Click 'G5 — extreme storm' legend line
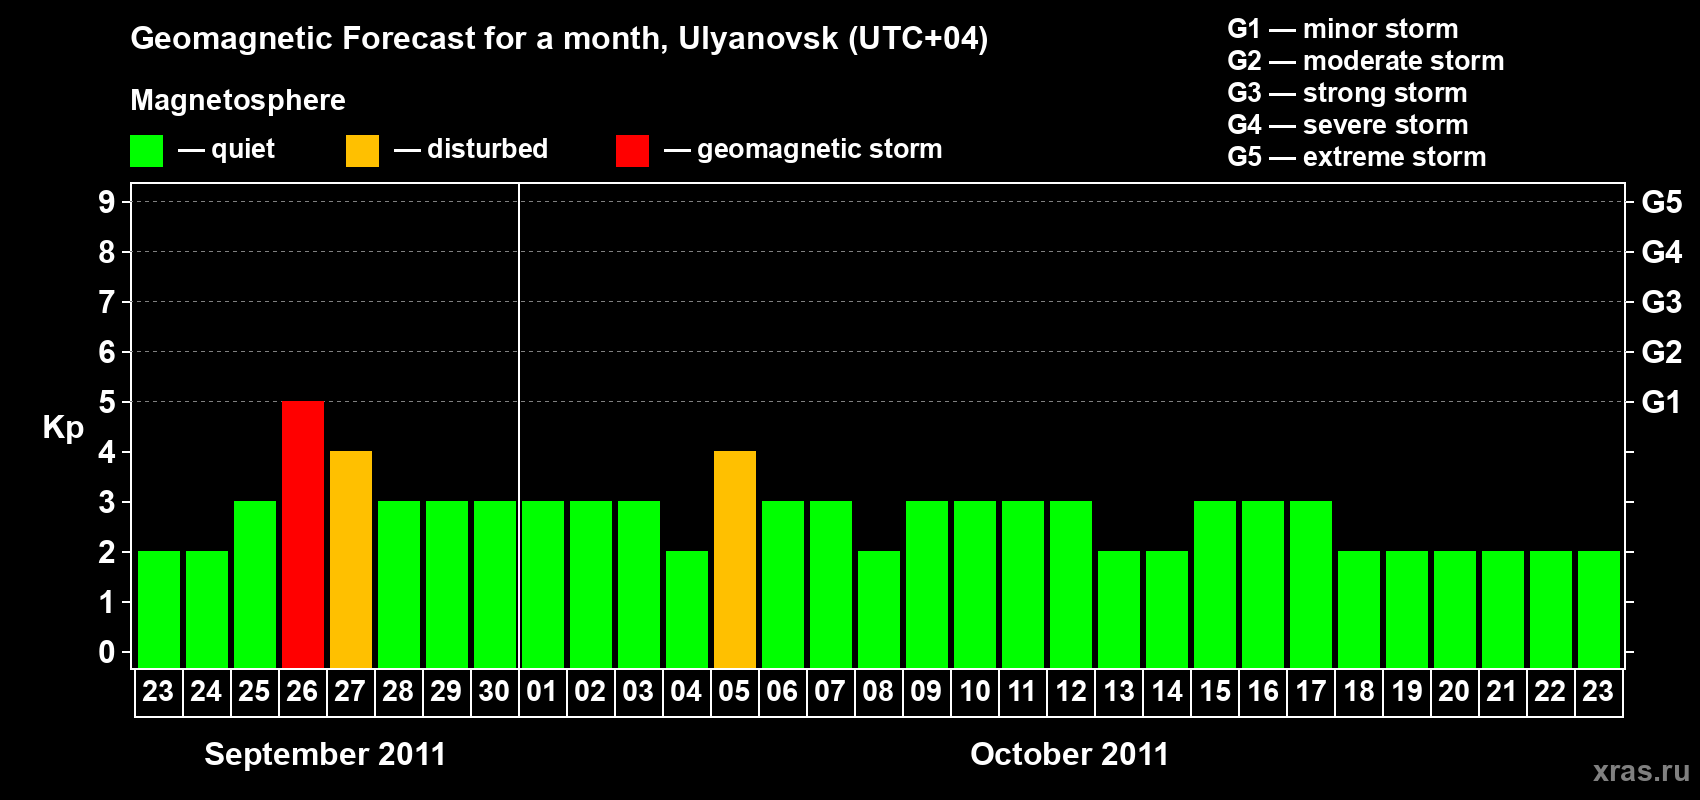Image resolution: width=1700 pixels, height=800 pixels. click(x=1357, y=157)
